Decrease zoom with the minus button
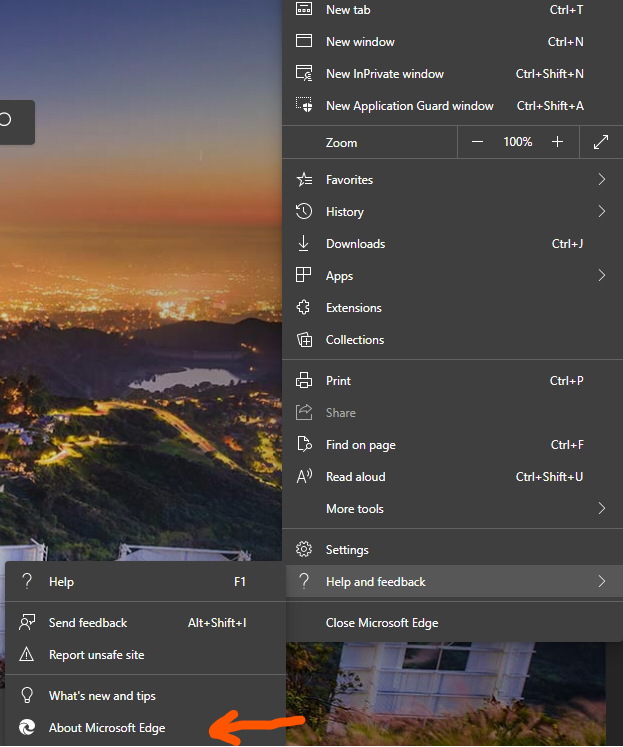This screenshot has height=747, width=623. point(477,142)
